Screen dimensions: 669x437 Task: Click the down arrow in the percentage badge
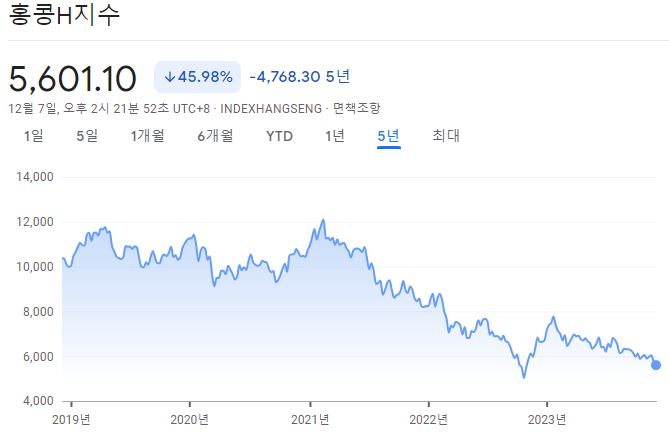[x=170, y=77]
